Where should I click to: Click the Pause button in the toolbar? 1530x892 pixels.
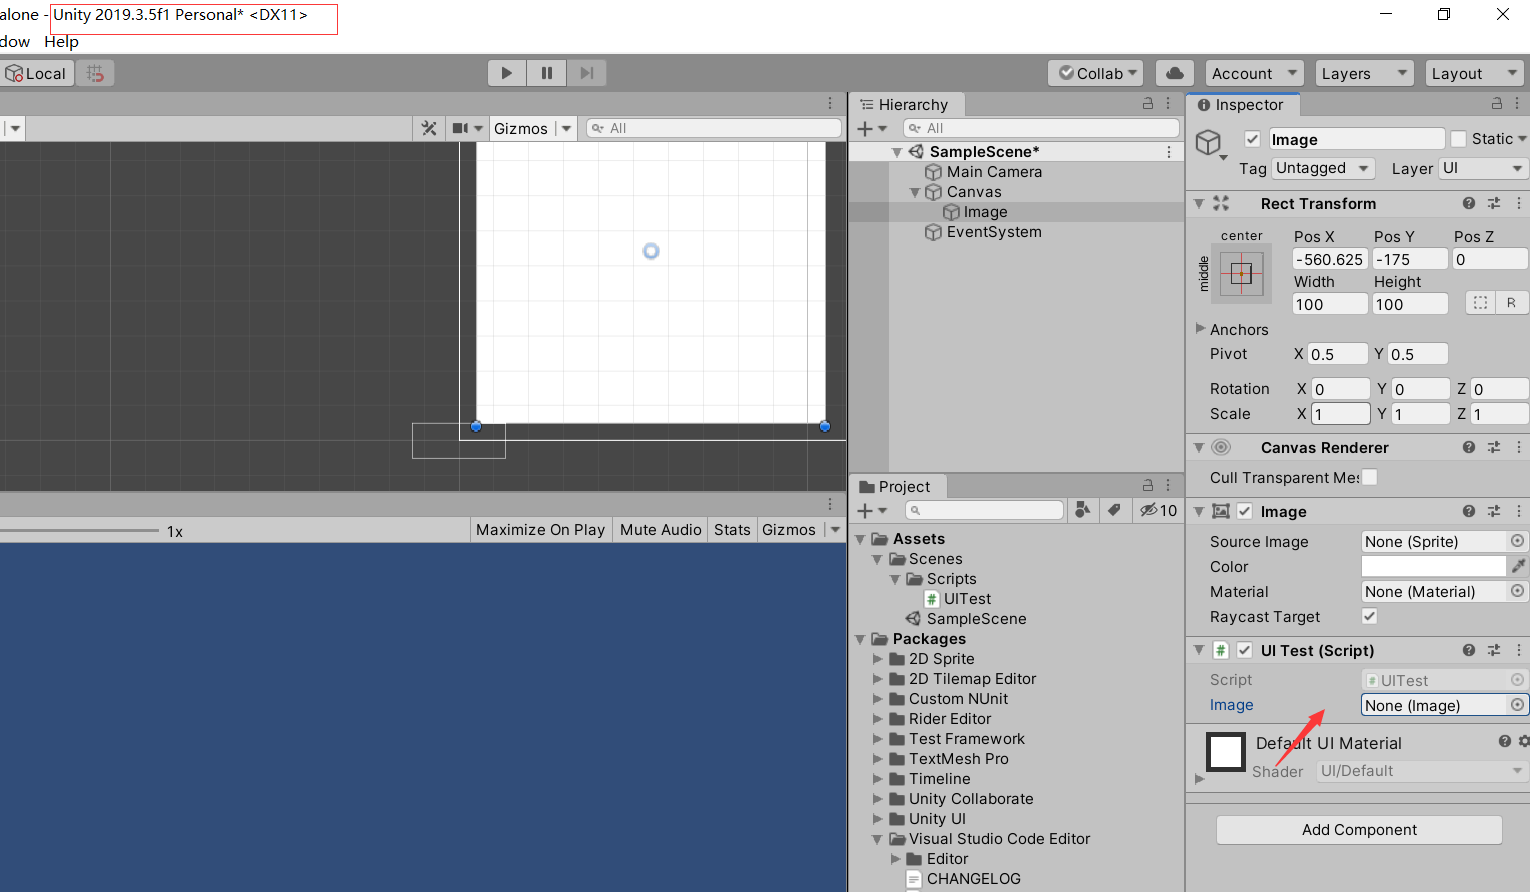tap(546, 72)
